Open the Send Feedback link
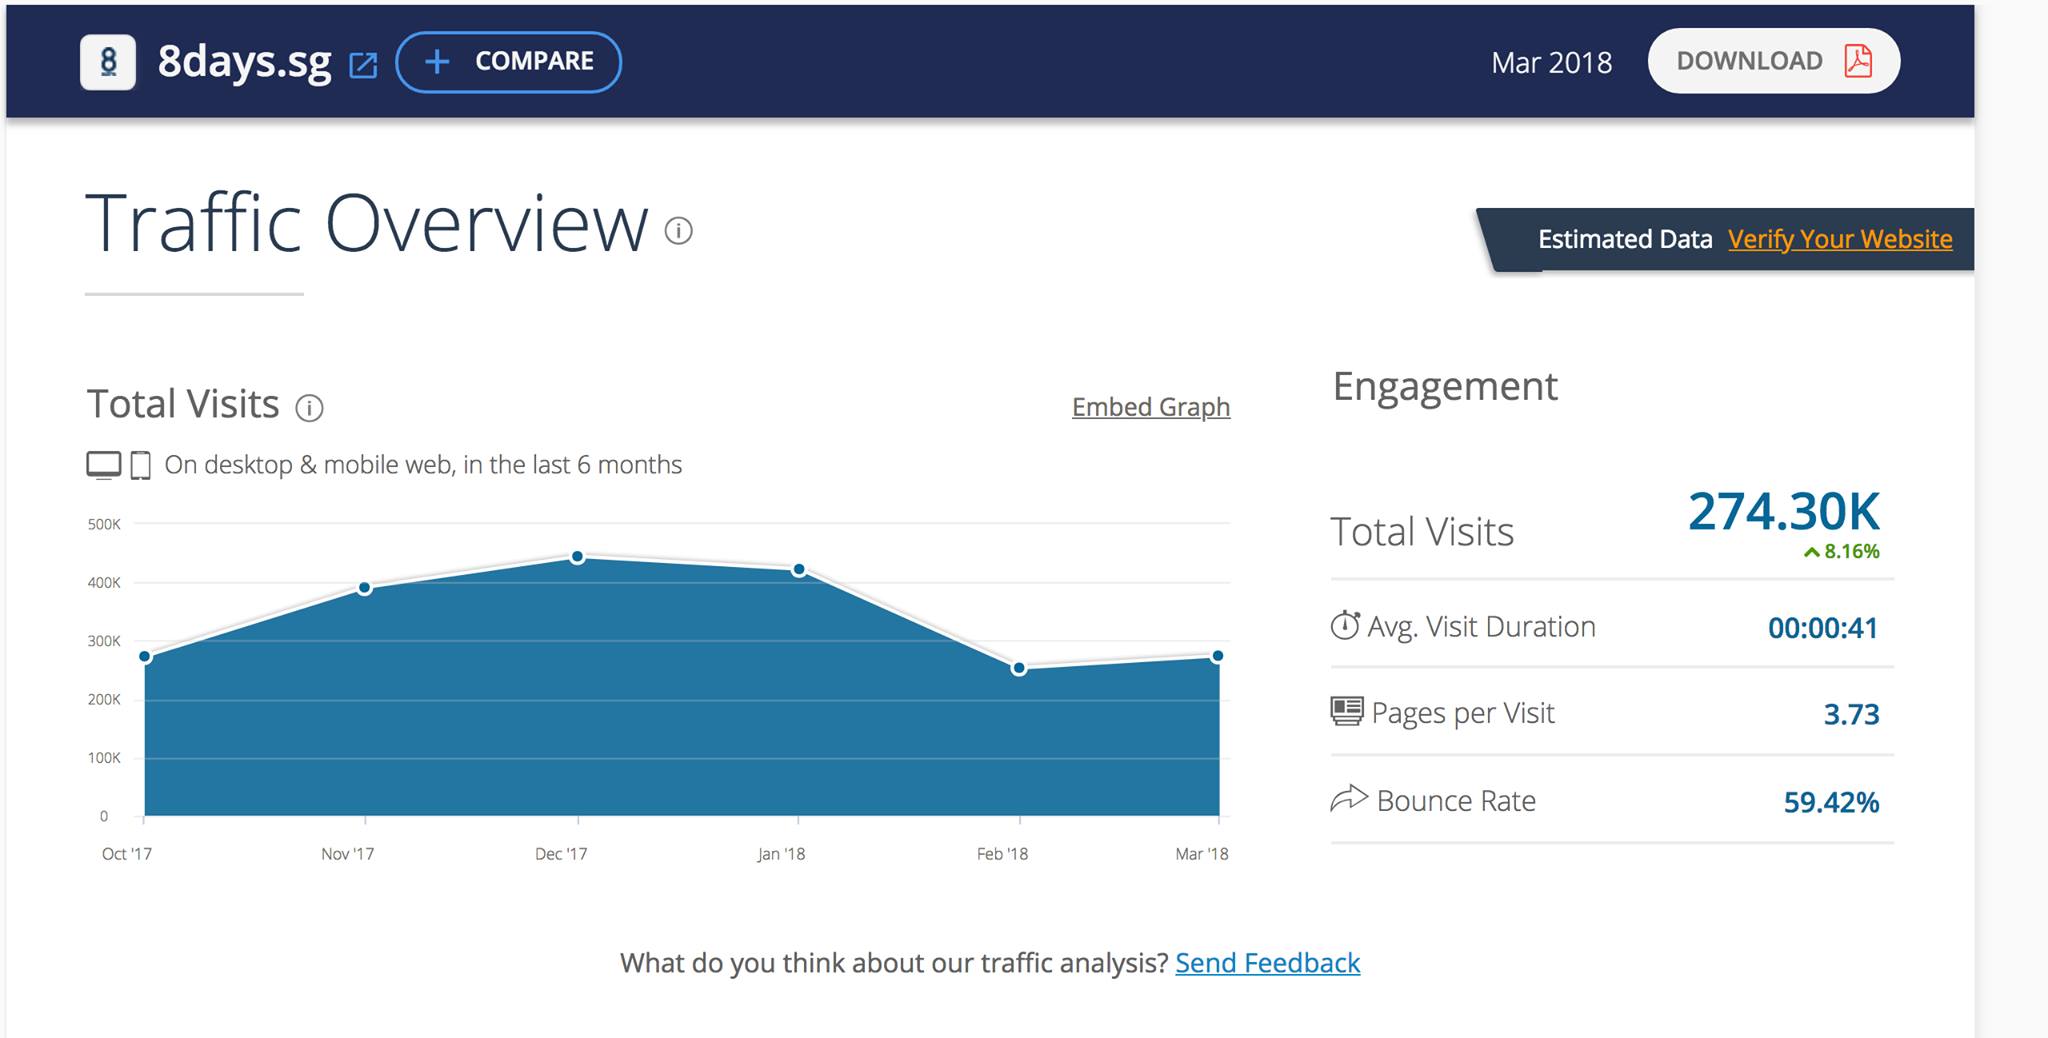 [1267, 962]
